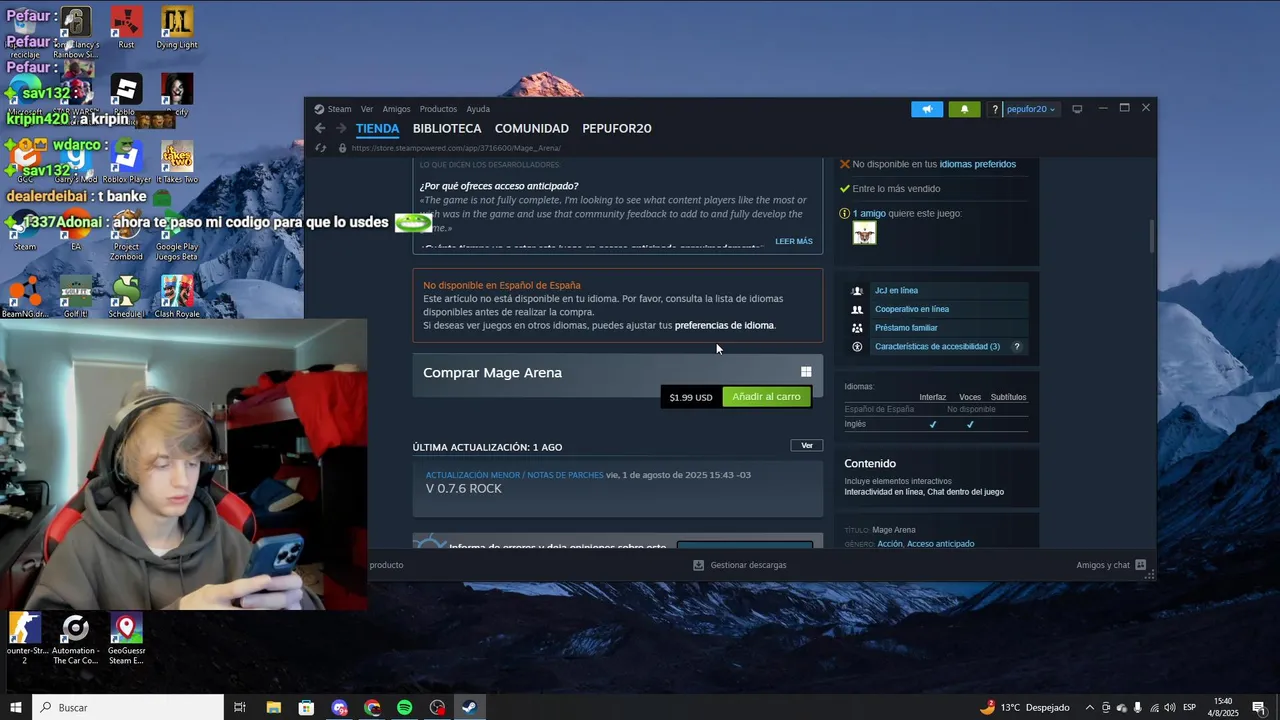Open the taskbar clock showing 15:40

pyautogui.click(x=1222, y=707)
